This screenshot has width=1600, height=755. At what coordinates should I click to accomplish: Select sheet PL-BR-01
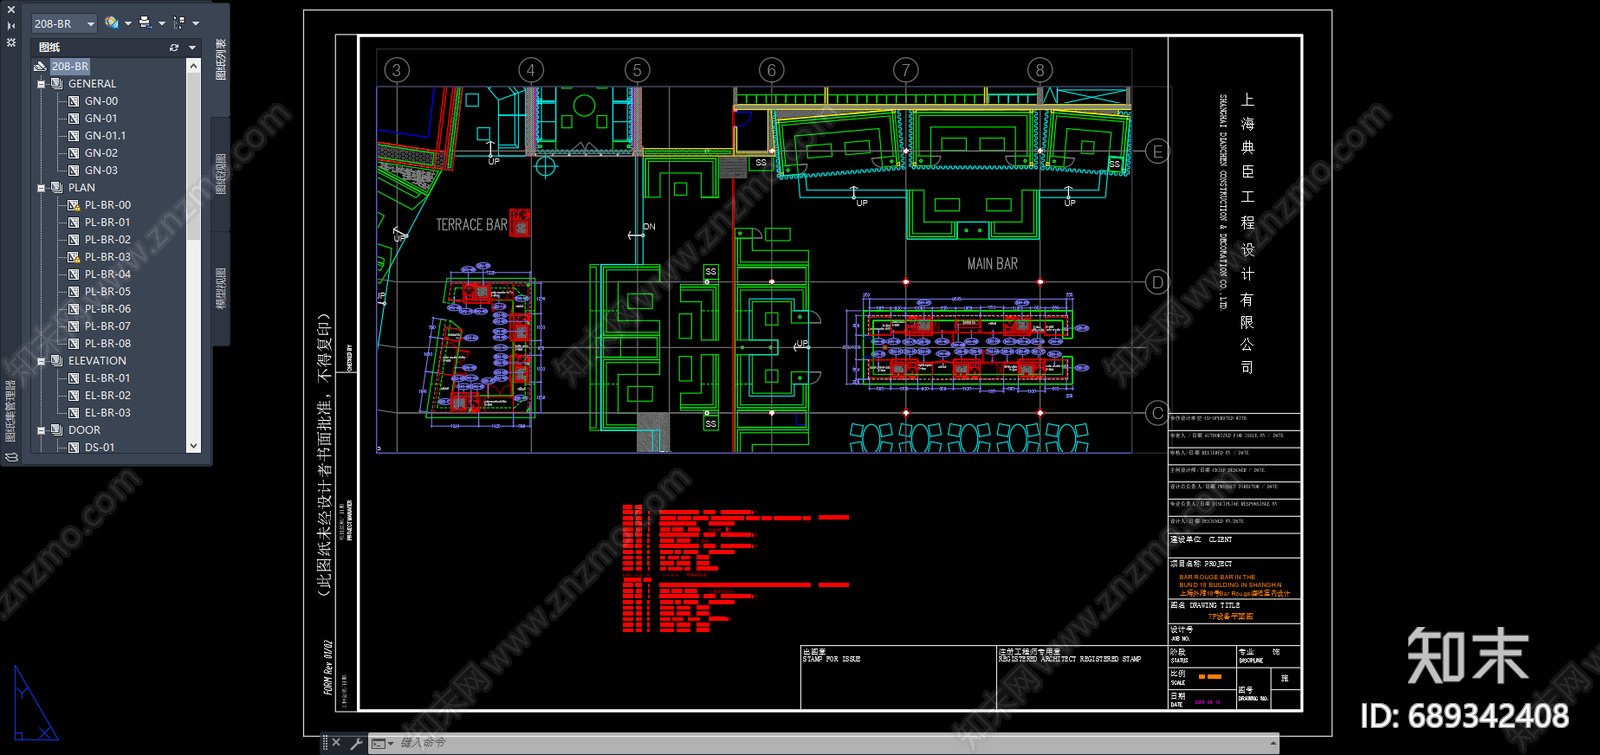point(107,222)
